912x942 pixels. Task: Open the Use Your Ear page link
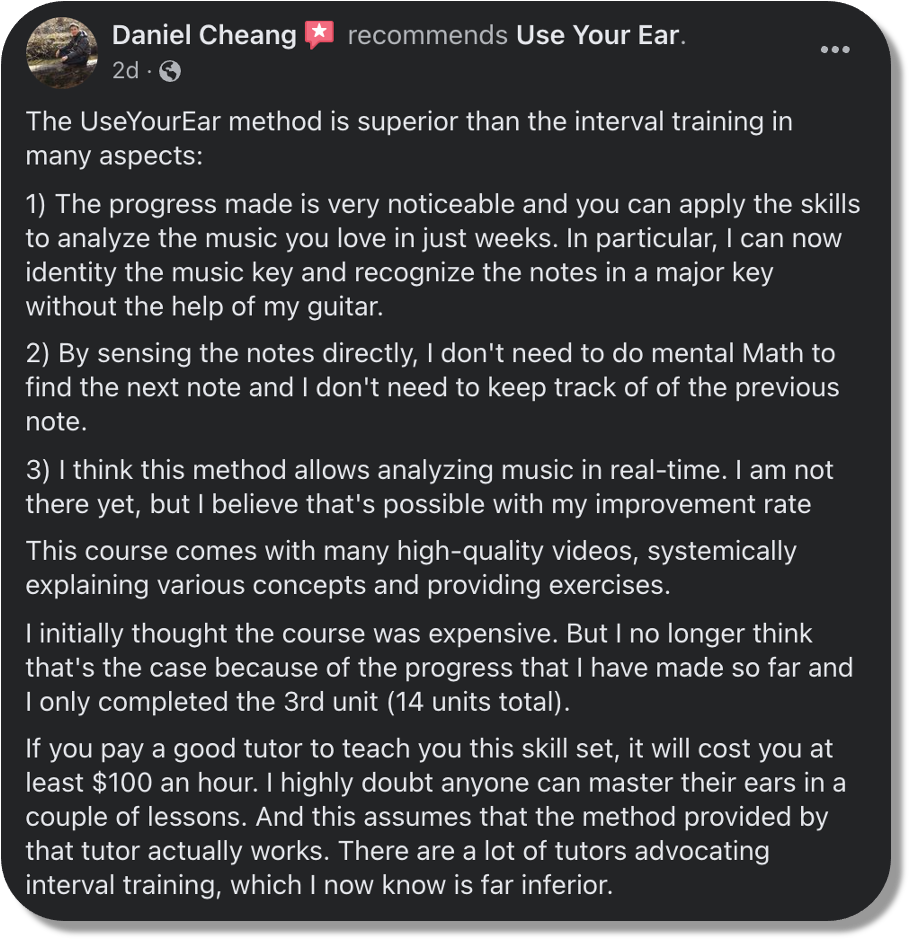coord(597,36)
